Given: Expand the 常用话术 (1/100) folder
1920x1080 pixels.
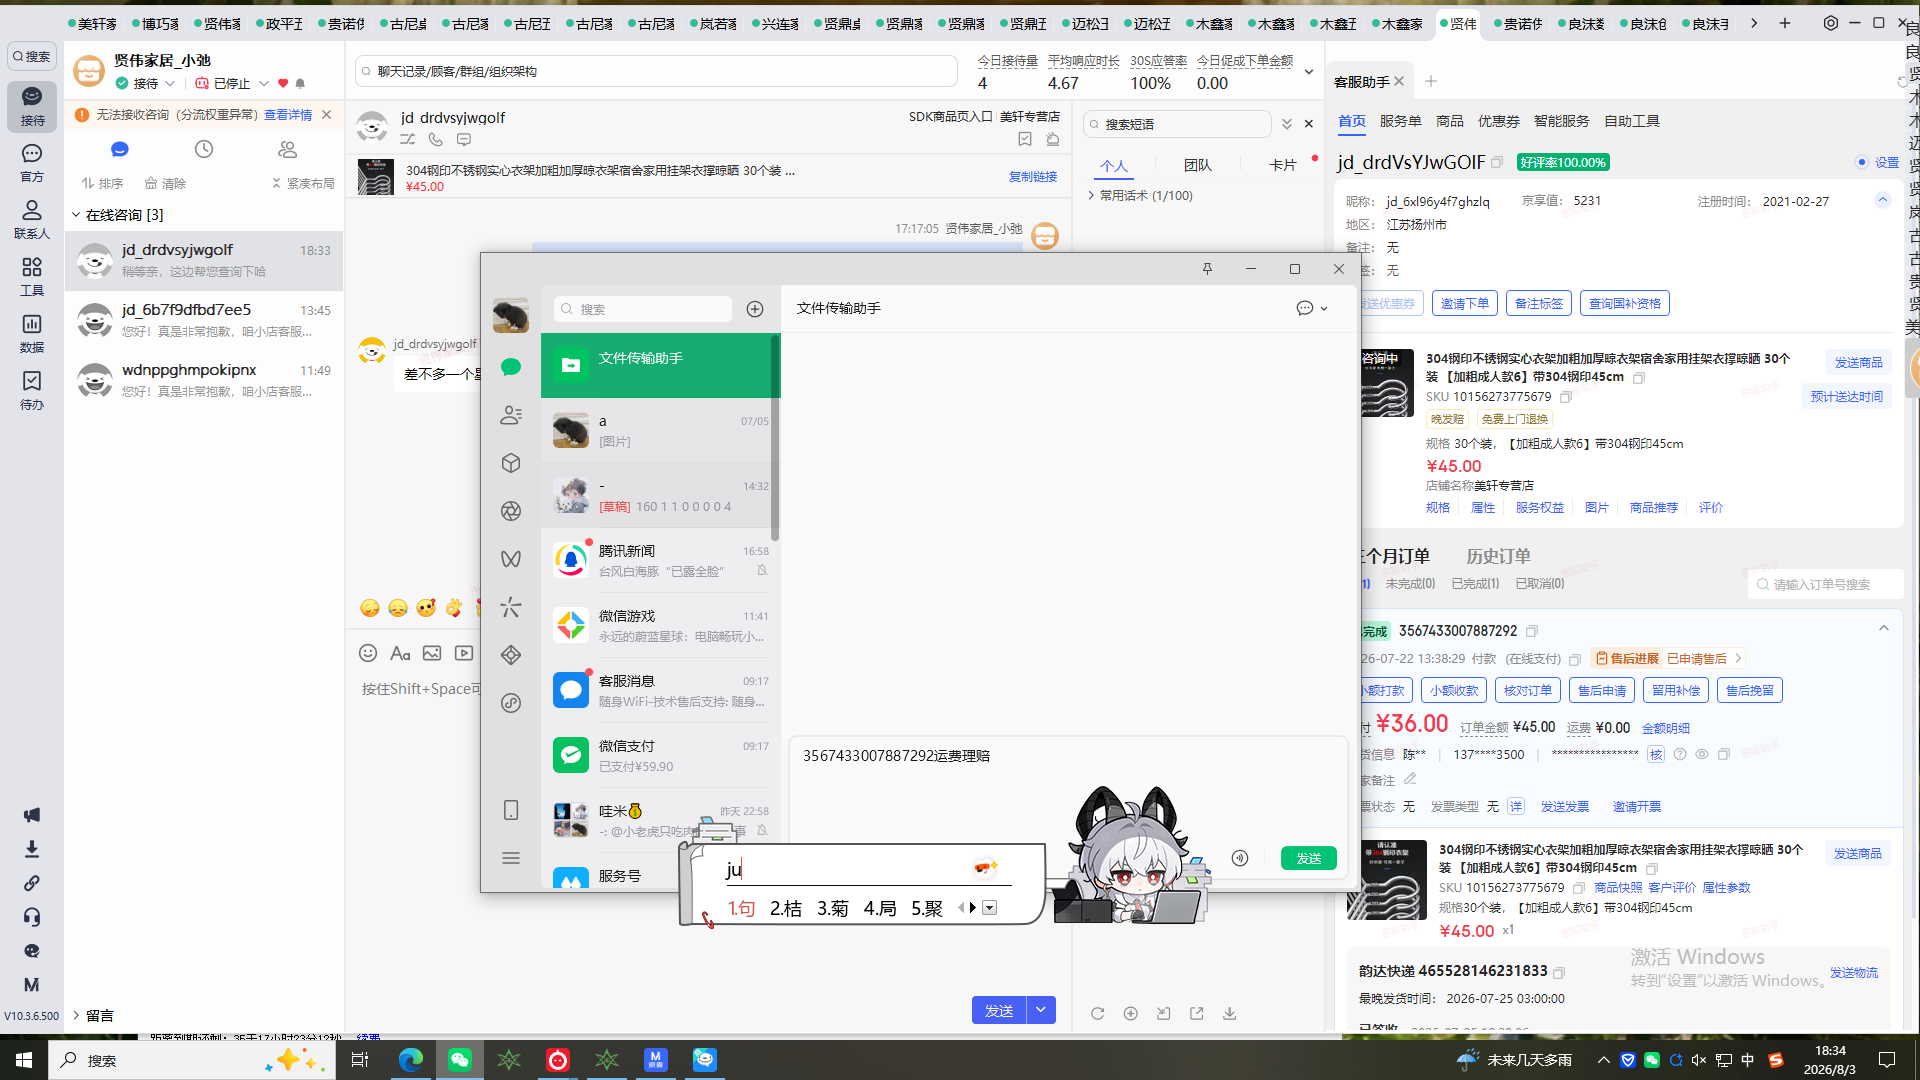Looking at the screenshot, I should (x=1092, y=196).
